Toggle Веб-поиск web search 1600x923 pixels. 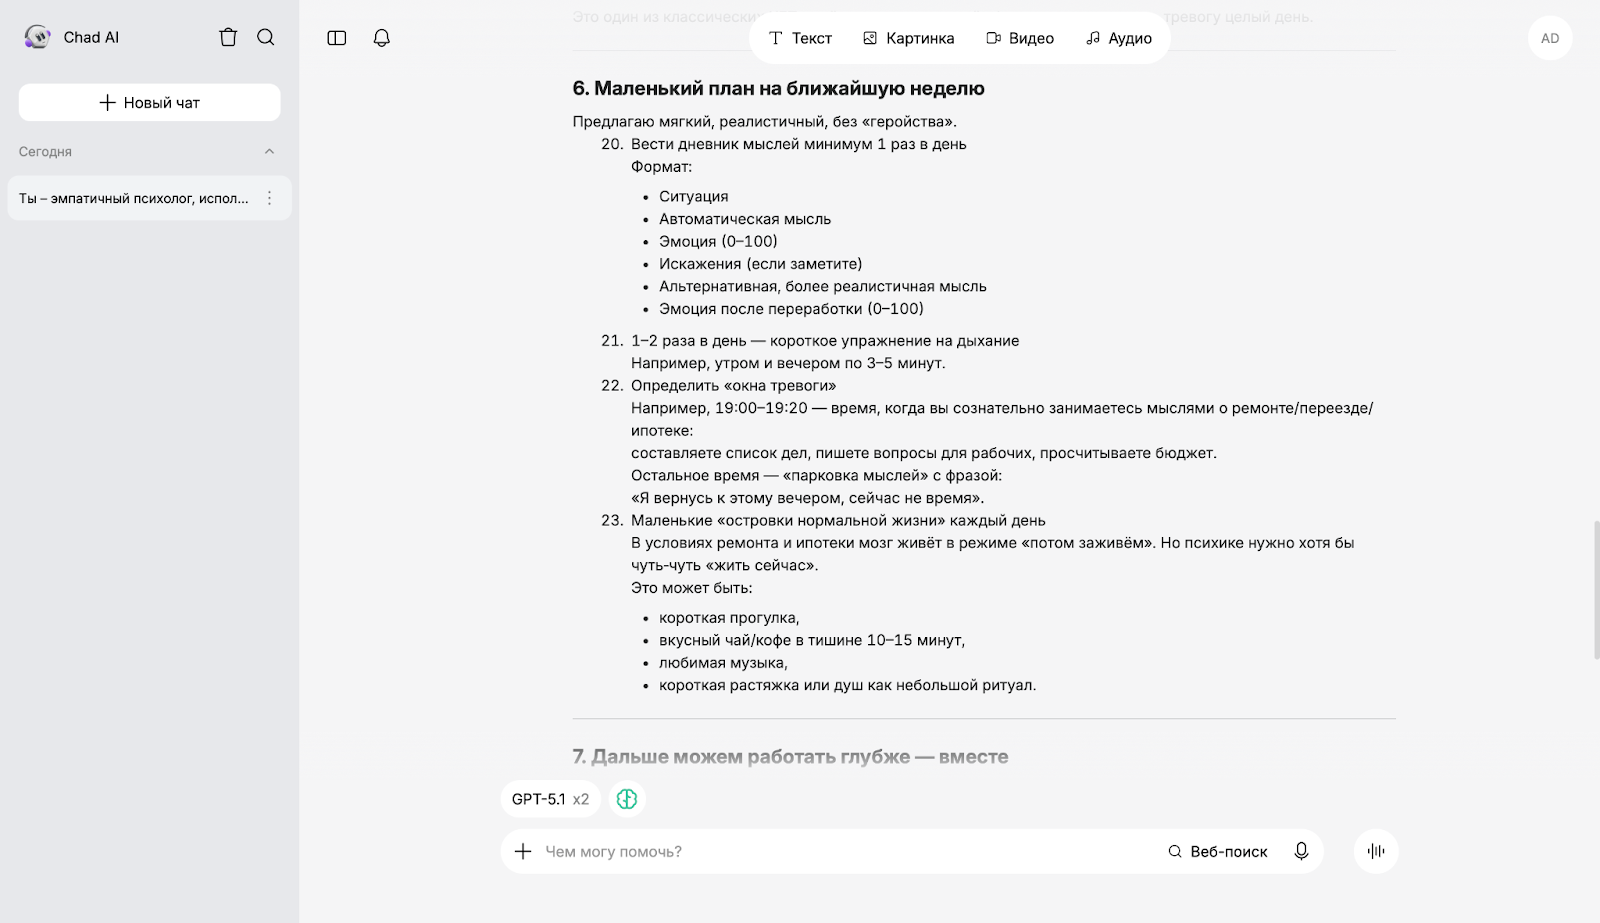point(1218,851)
